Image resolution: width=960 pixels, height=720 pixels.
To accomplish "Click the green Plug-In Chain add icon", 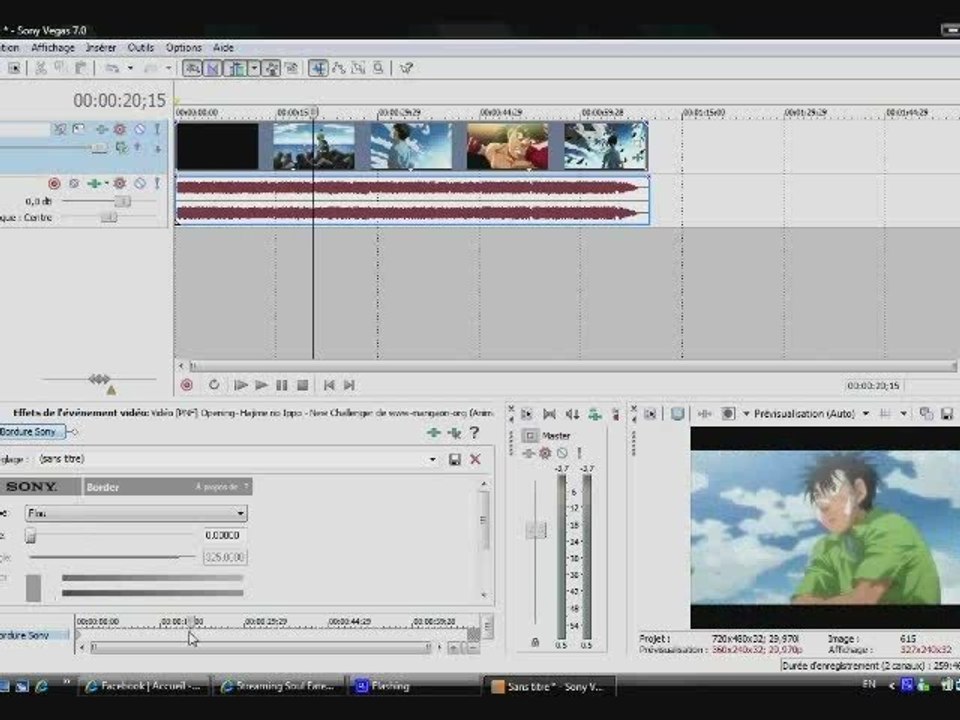I will (433, 433).
